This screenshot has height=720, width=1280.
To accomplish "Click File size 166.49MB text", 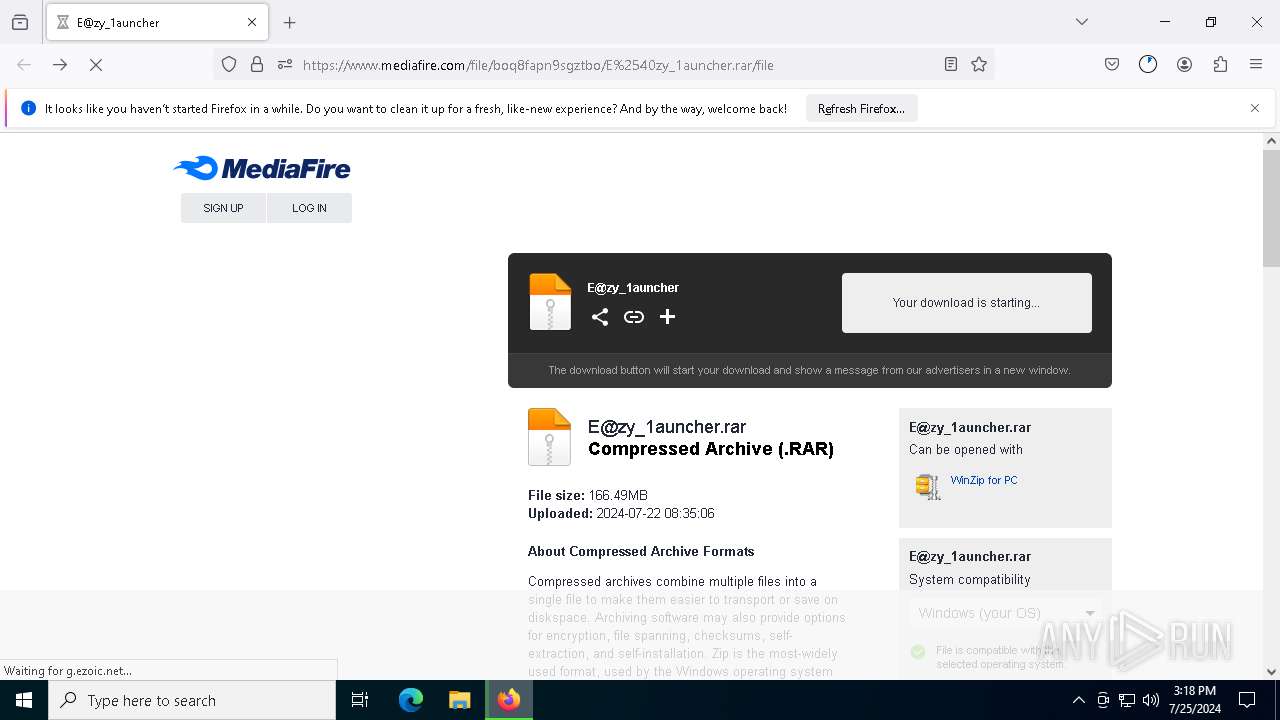I will [588, 495].
